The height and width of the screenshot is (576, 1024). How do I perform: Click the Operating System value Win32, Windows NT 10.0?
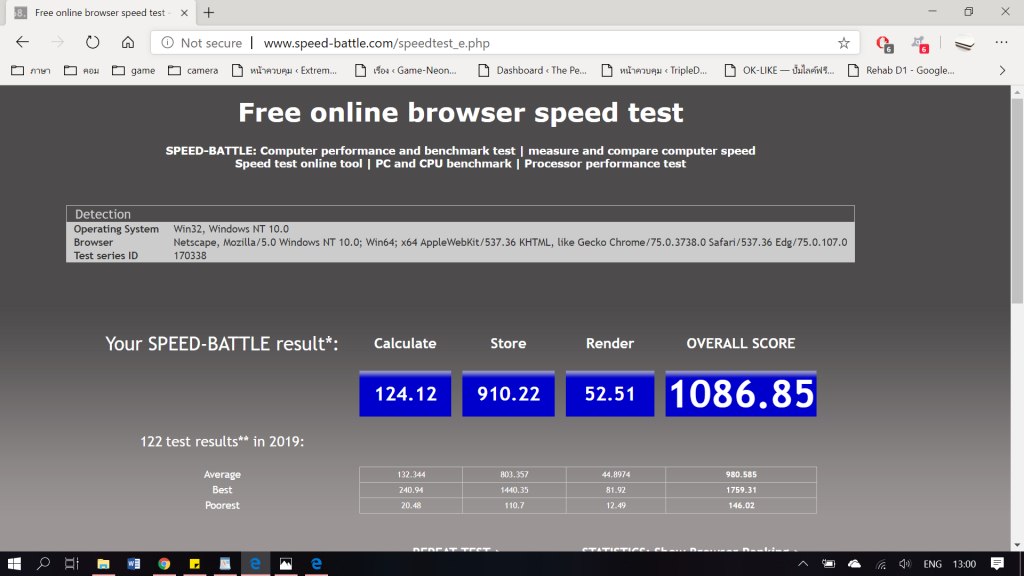tap(231, 229)
